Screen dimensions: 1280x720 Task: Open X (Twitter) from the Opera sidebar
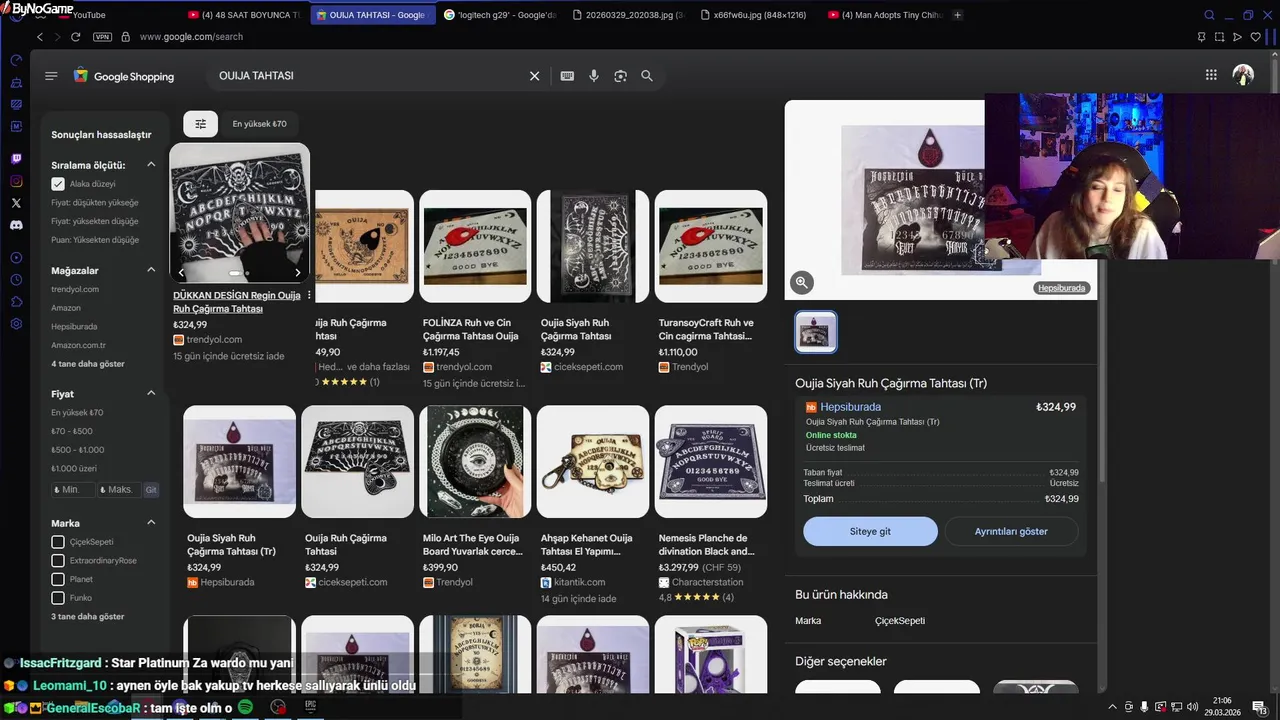pyautogui.click(x=16, y=203)
